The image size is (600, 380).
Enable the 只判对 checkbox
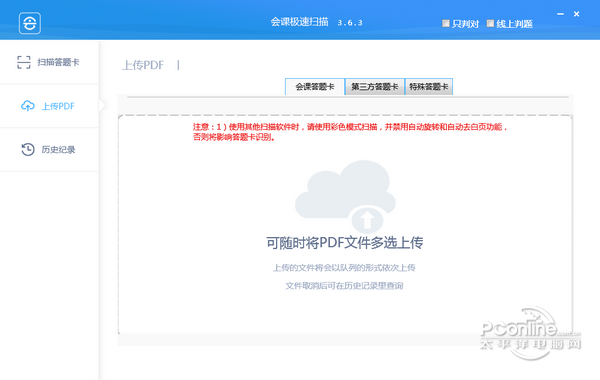[446, 23]
